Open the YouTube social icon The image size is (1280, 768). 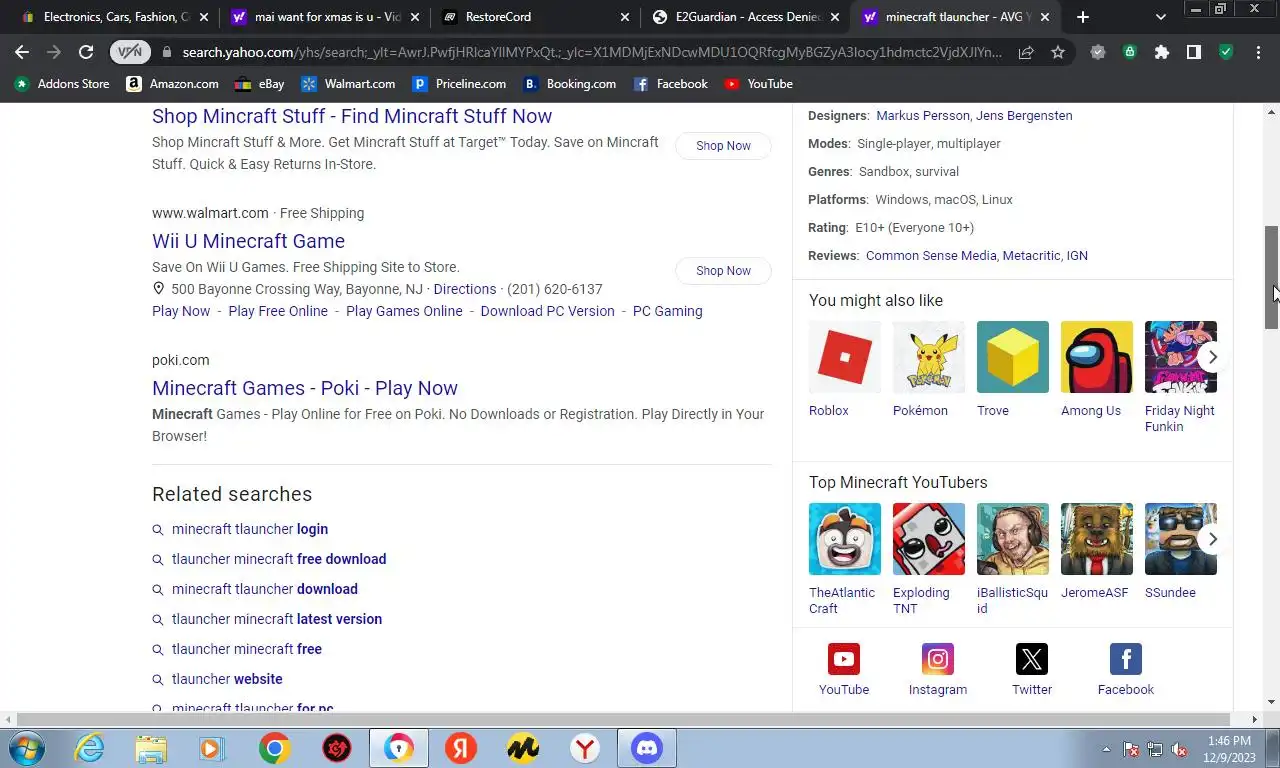tap(844, 659)
